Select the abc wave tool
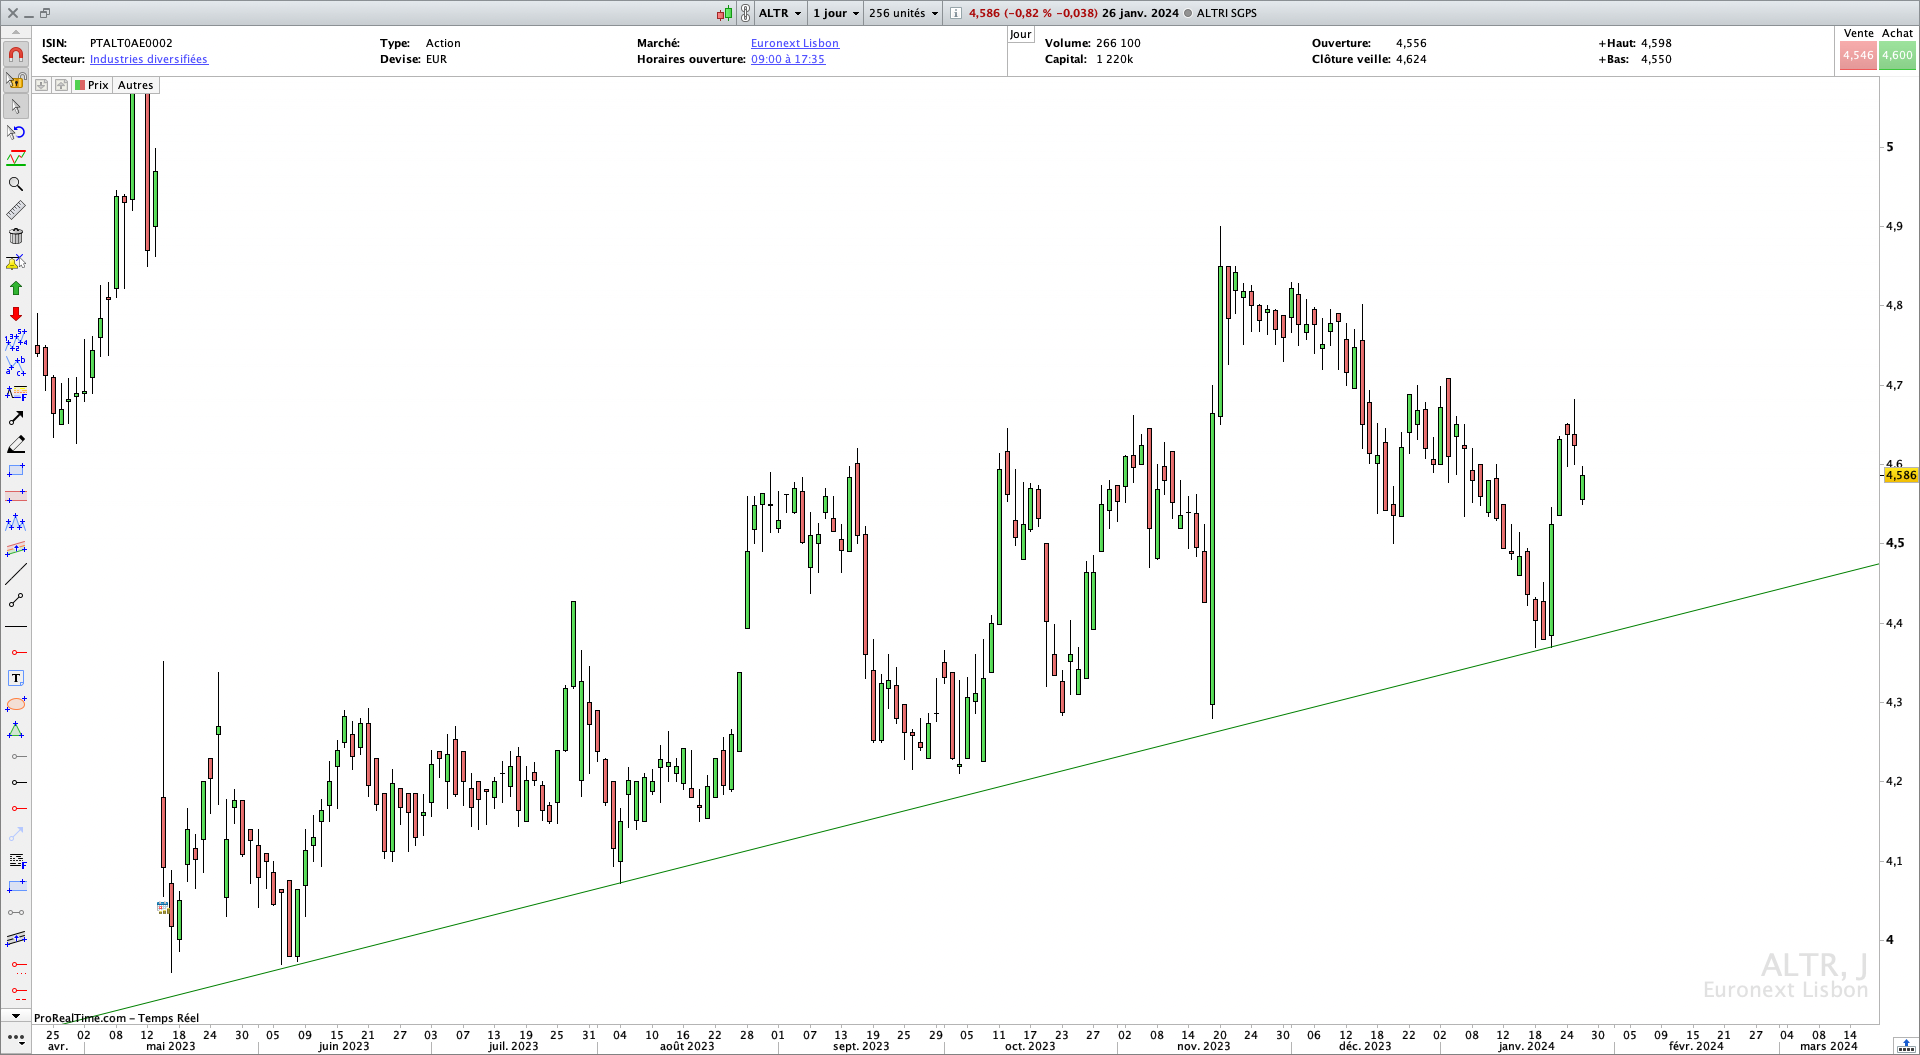The width and height of the screenshot is (1920, 1055). [x=16, y=366]
